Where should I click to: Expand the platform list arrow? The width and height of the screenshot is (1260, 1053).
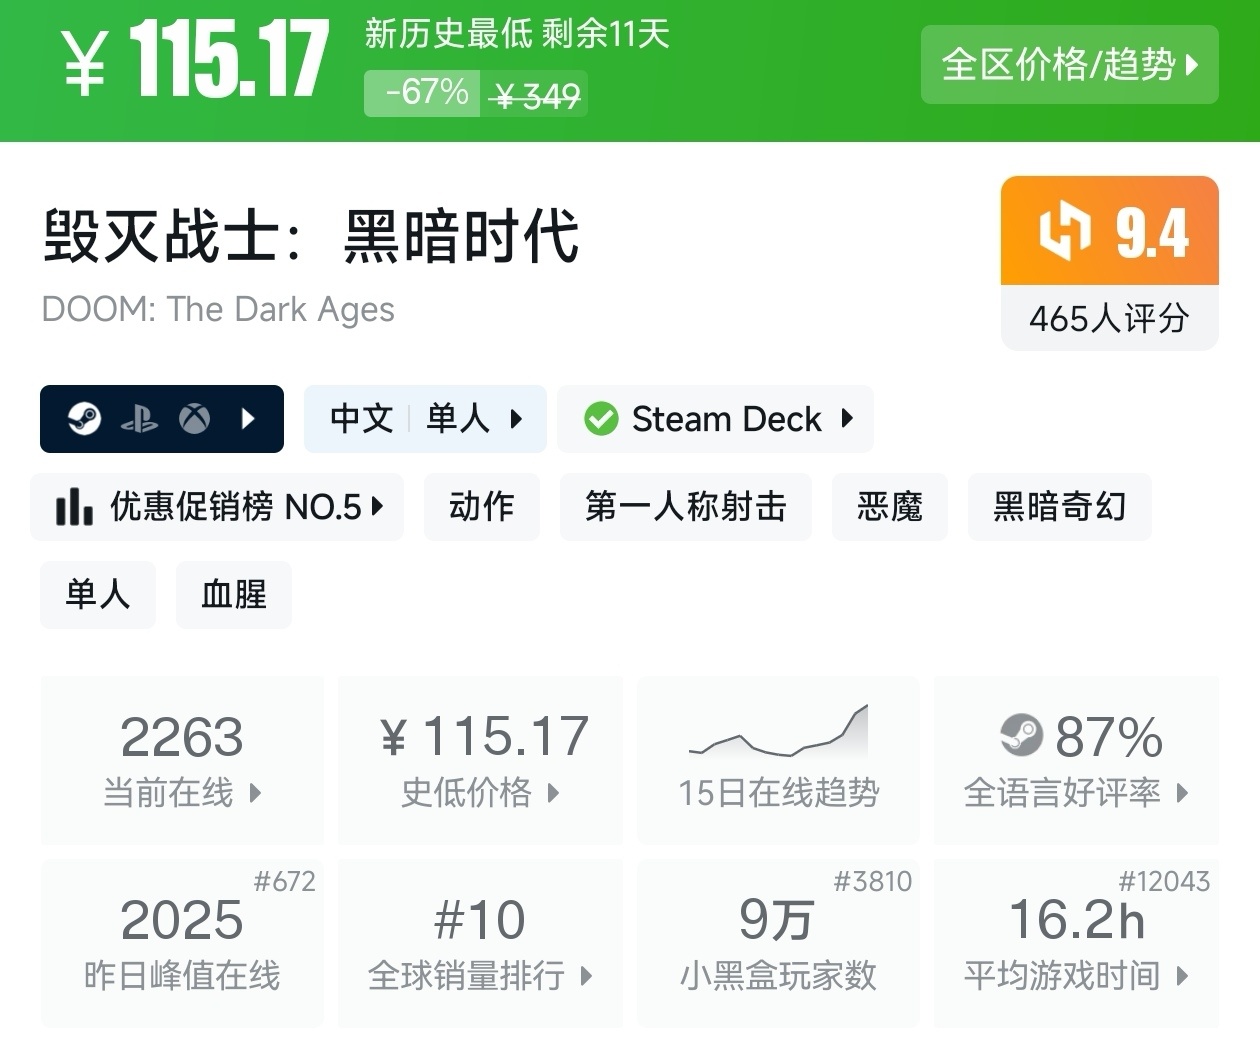pyautogui.click(x=249, y=418)
